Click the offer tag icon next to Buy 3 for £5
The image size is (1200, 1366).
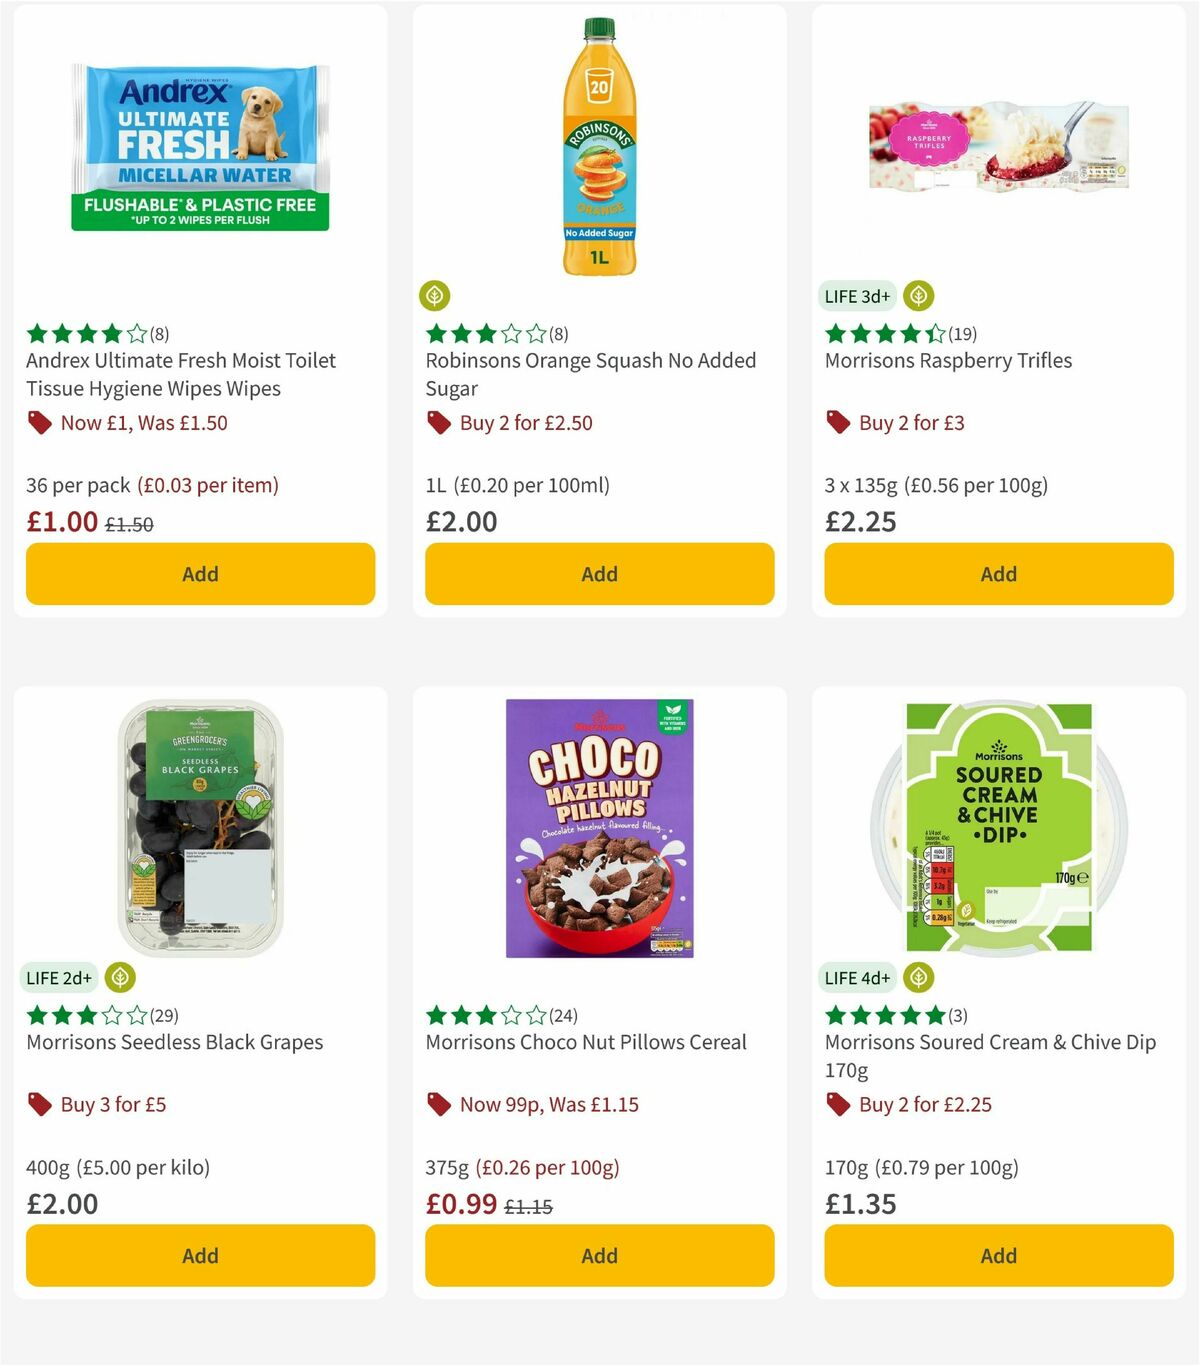39,1105
